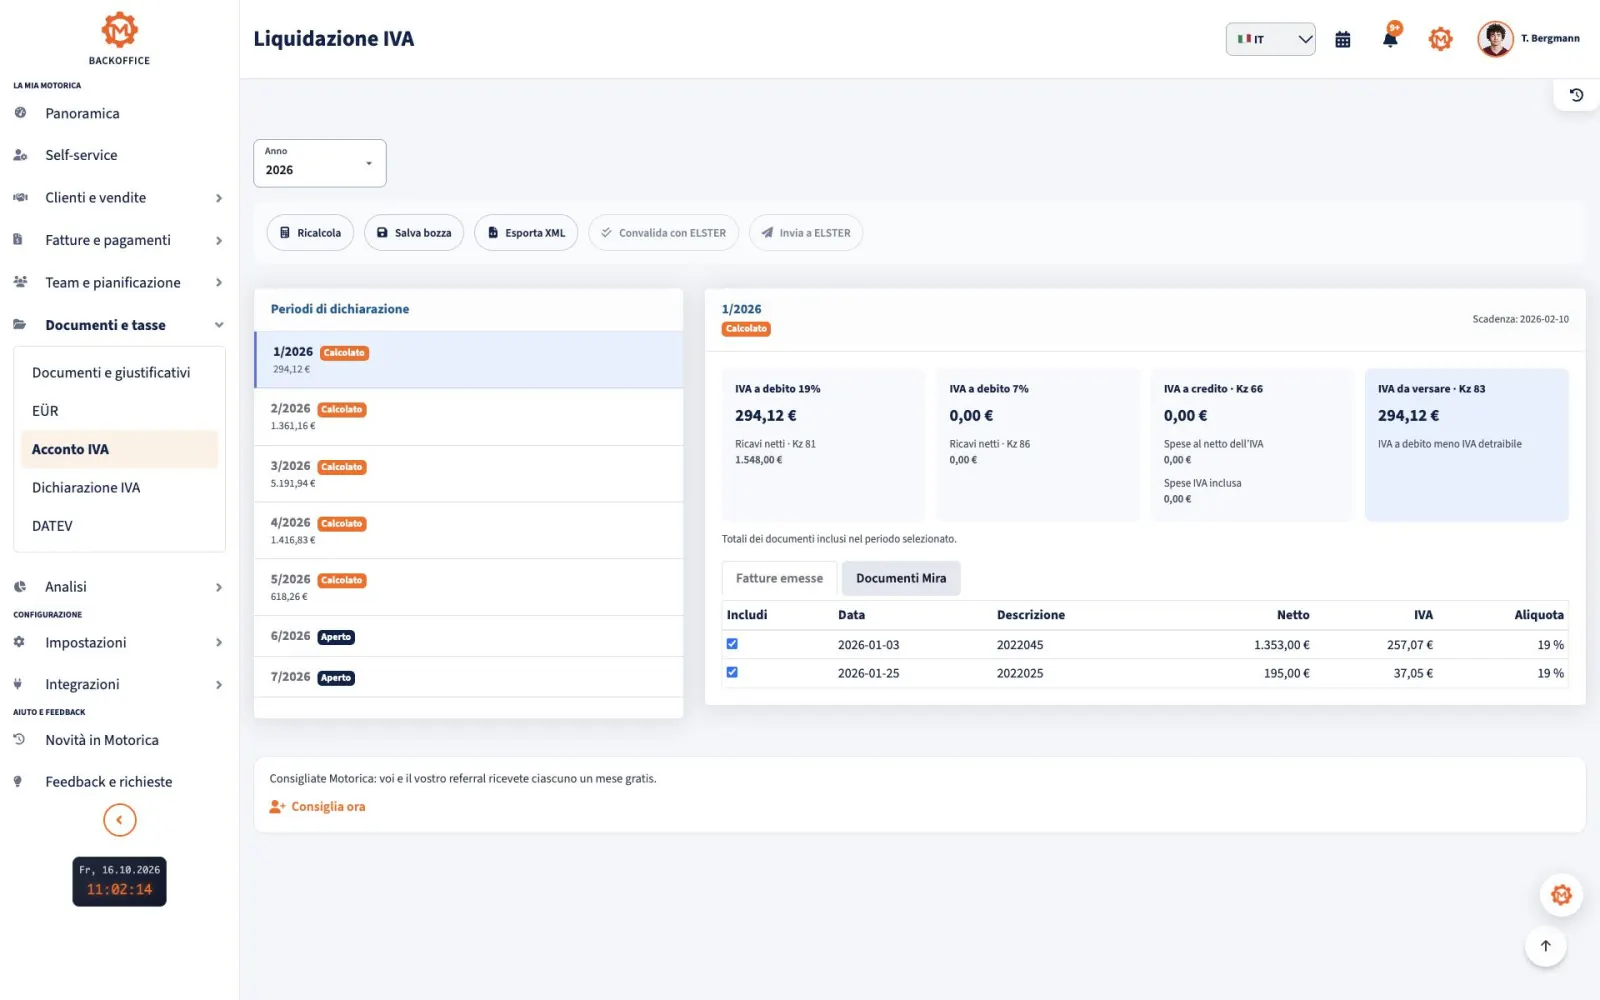
Task: Toggle include checkbox for document 2022025
Action: [x=732, y=672]
